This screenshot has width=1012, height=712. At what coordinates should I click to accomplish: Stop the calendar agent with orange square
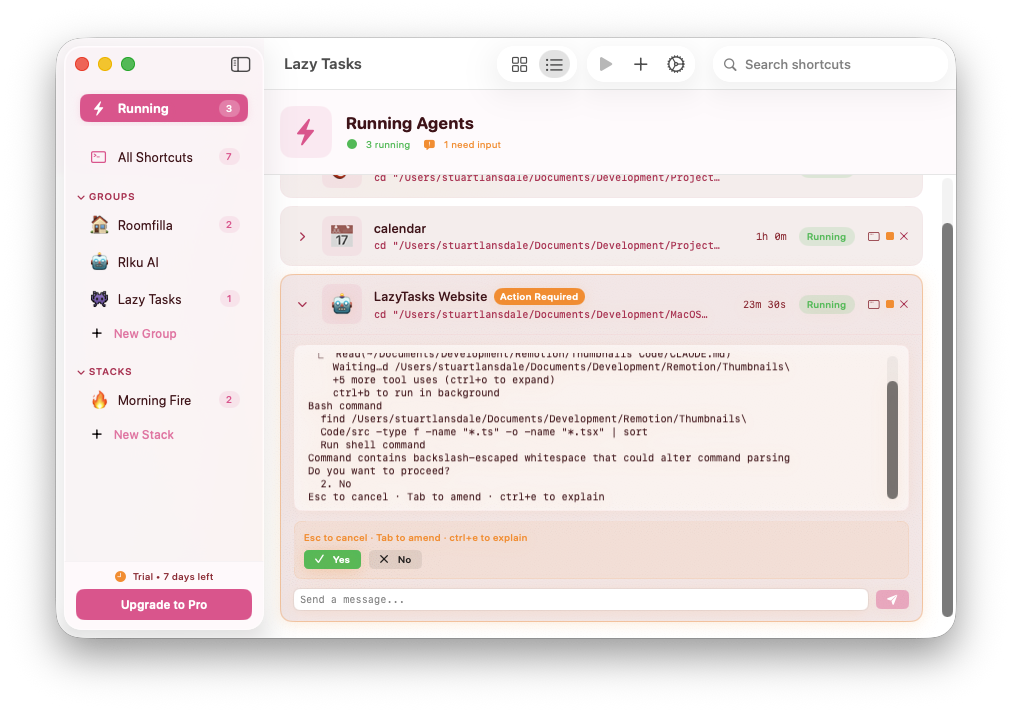[888, 236]
